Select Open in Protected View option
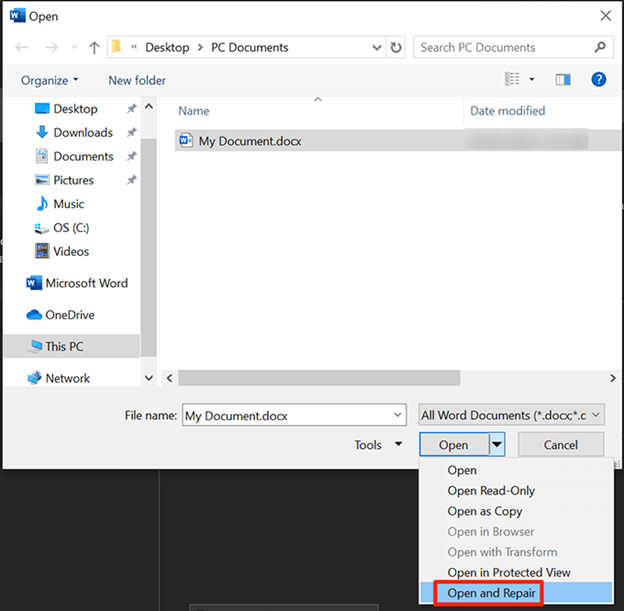 coord(509,573)
